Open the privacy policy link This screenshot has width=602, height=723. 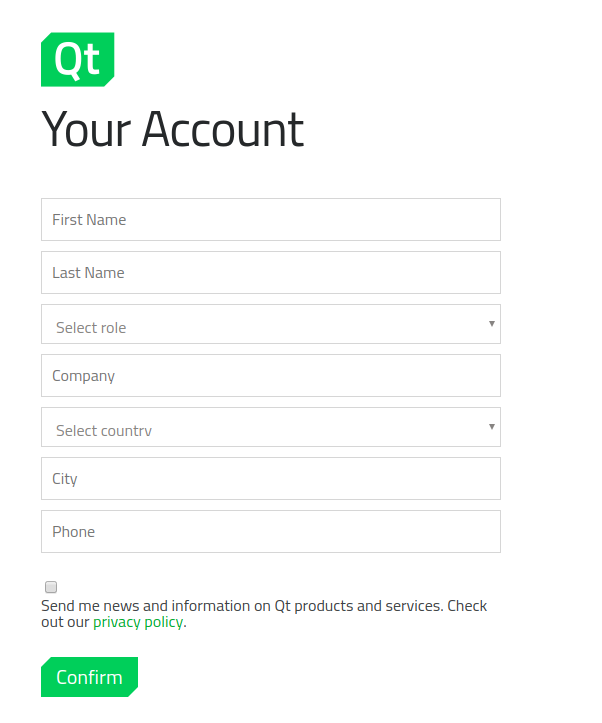click(138, 622)
